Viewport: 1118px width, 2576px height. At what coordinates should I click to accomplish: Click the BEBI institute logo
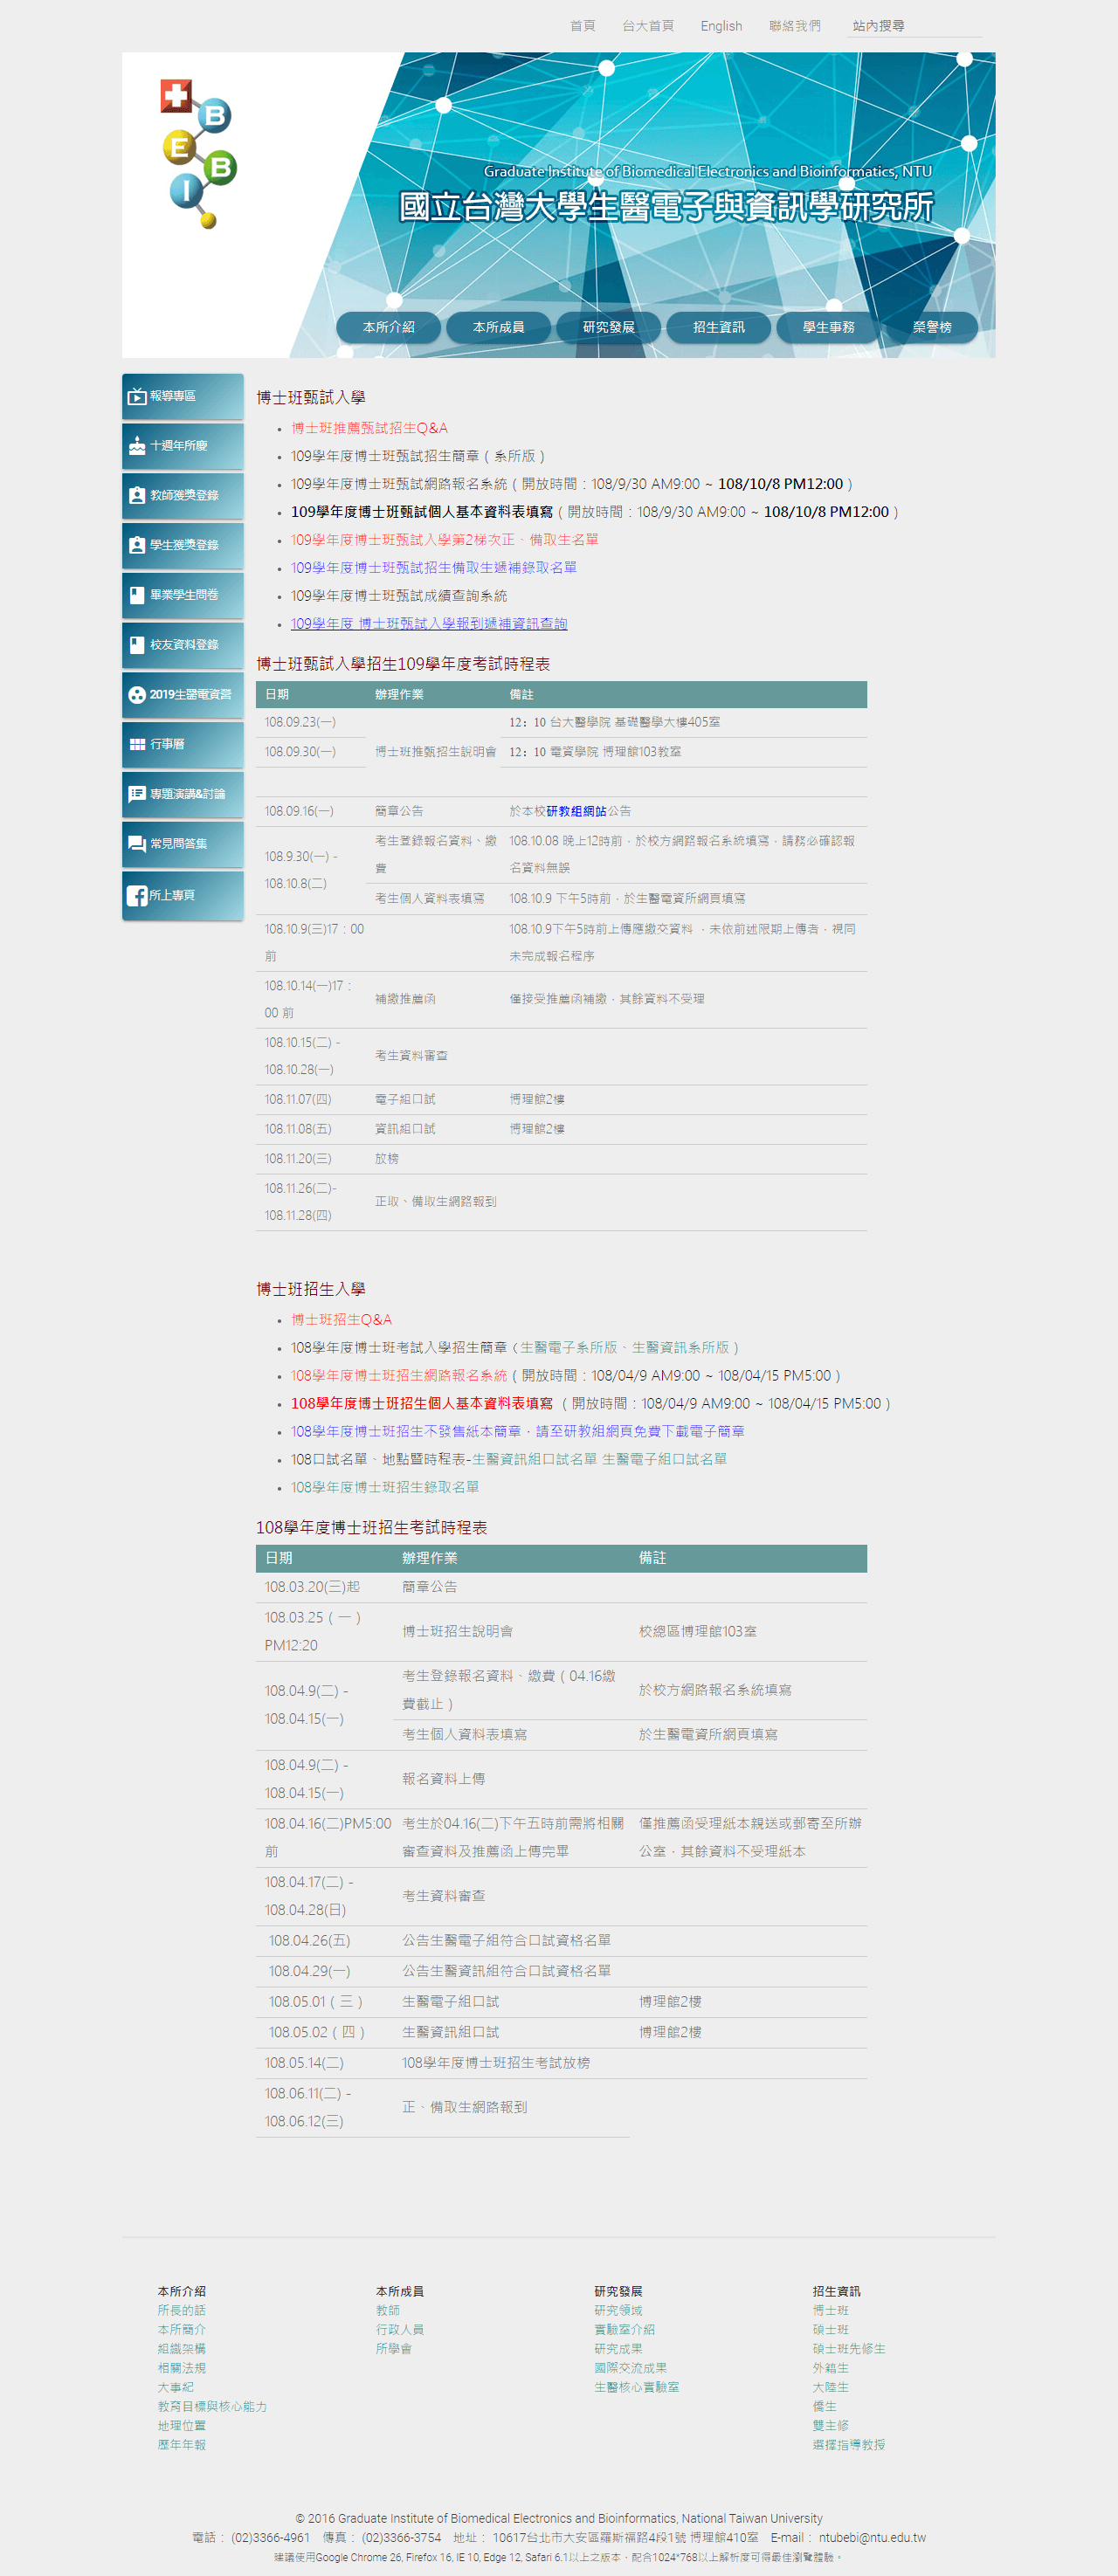click(198, 154)
